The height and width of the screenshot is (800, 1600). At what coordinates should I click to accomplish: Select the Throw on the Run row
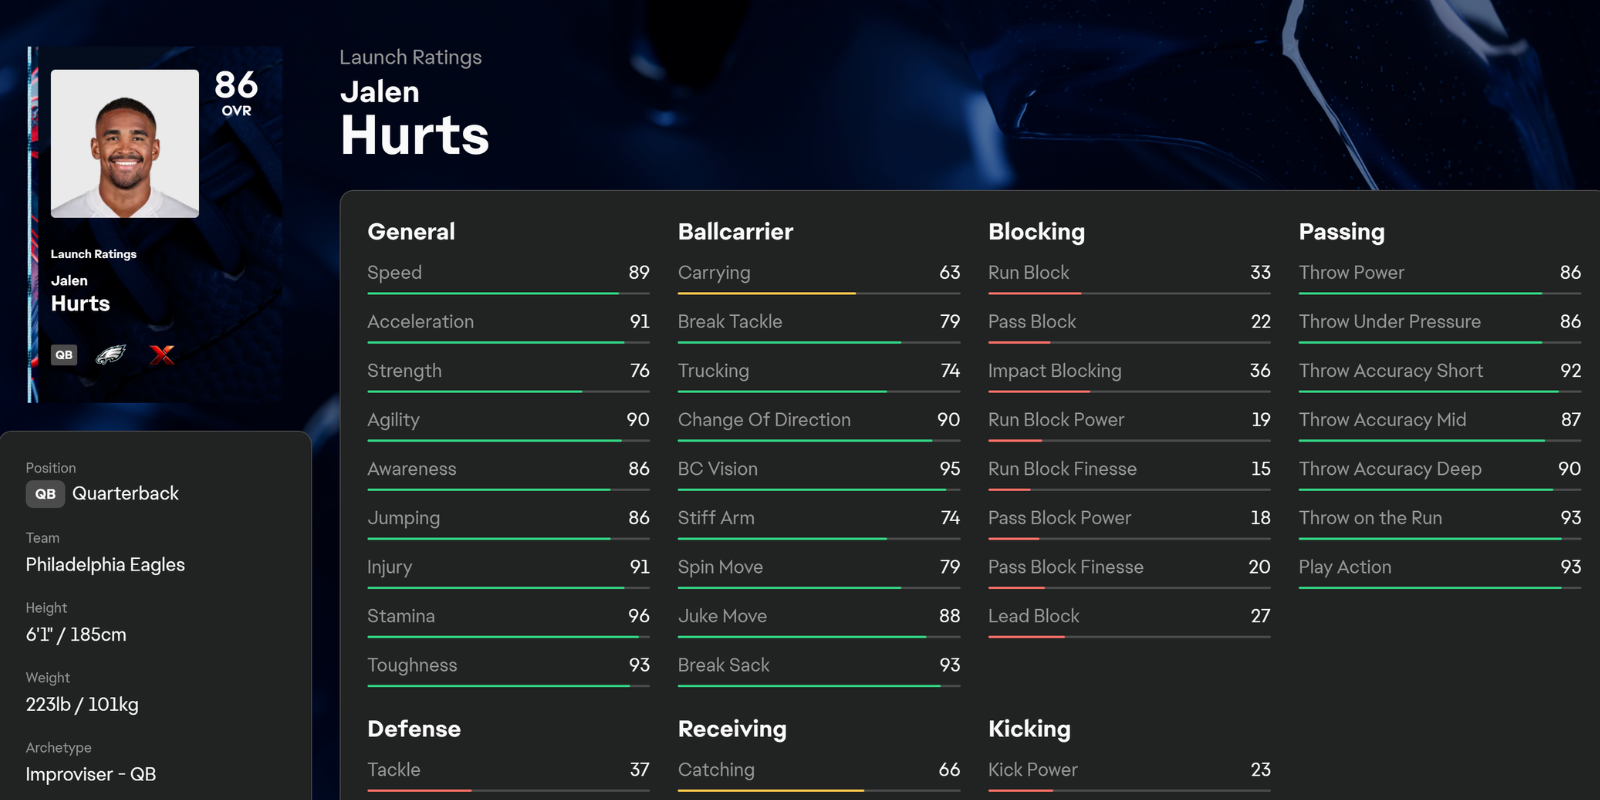[x=1439, y=518]
